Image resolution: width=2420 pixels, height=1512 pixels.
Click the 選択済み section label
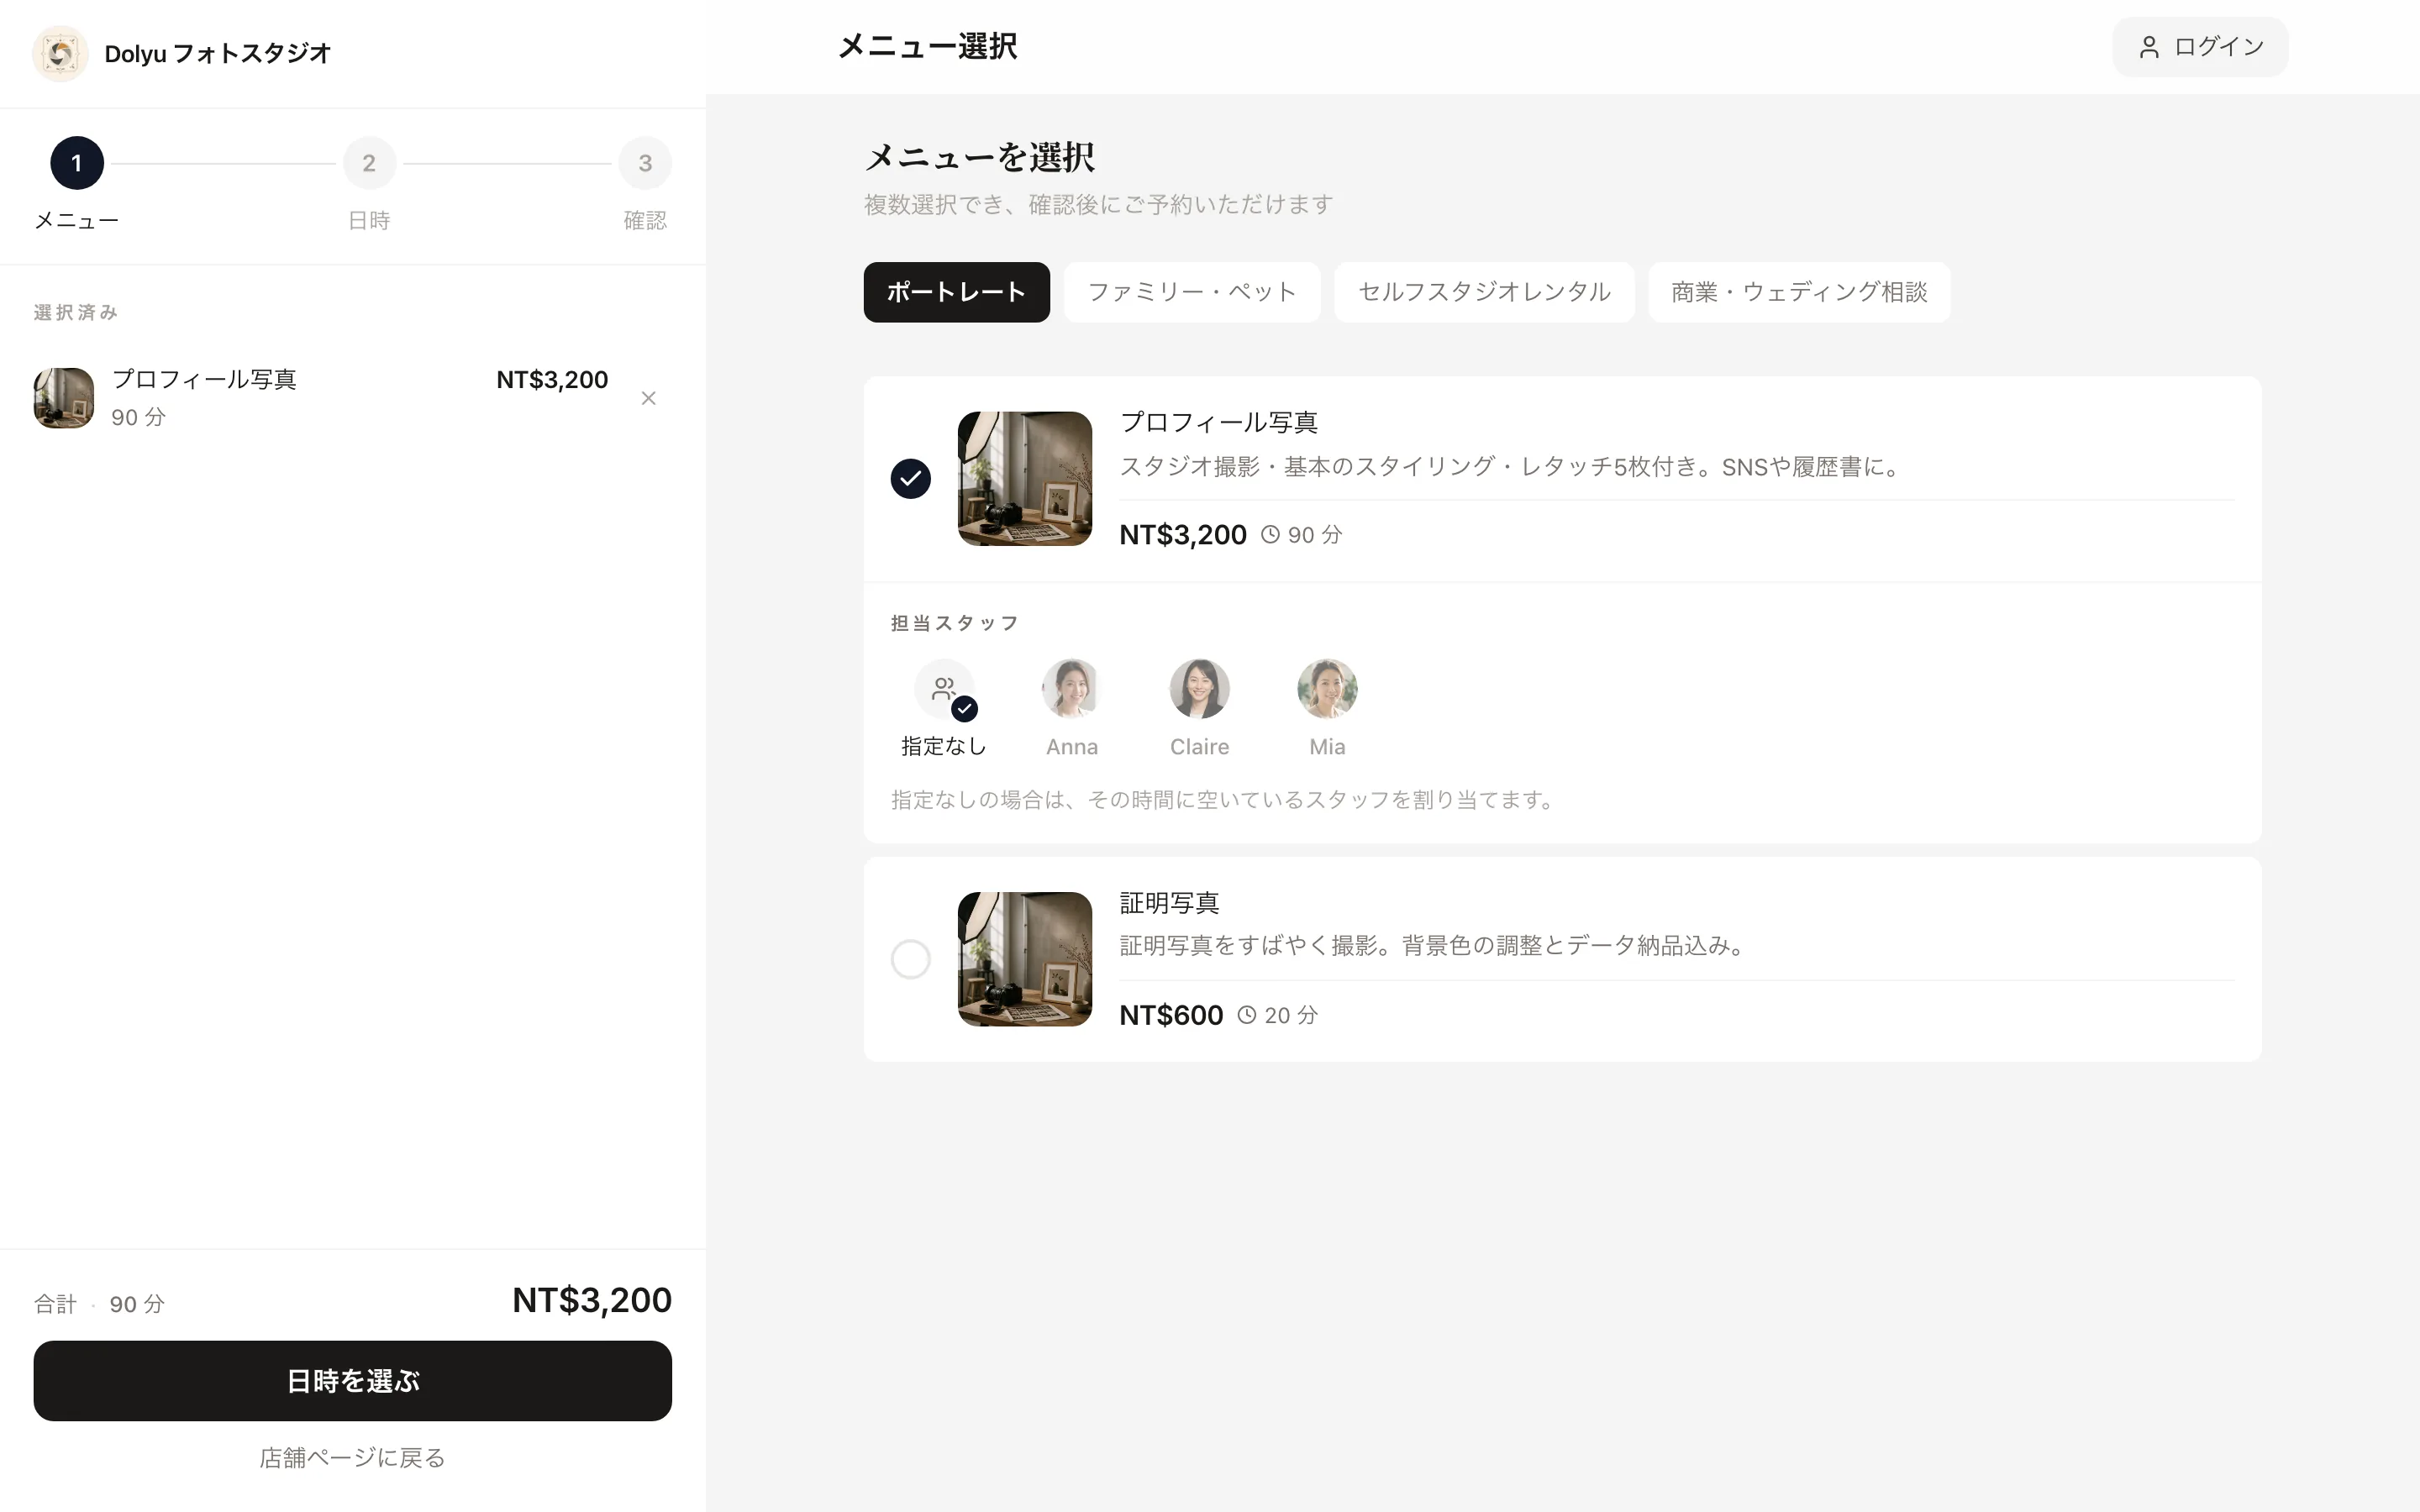76,313
